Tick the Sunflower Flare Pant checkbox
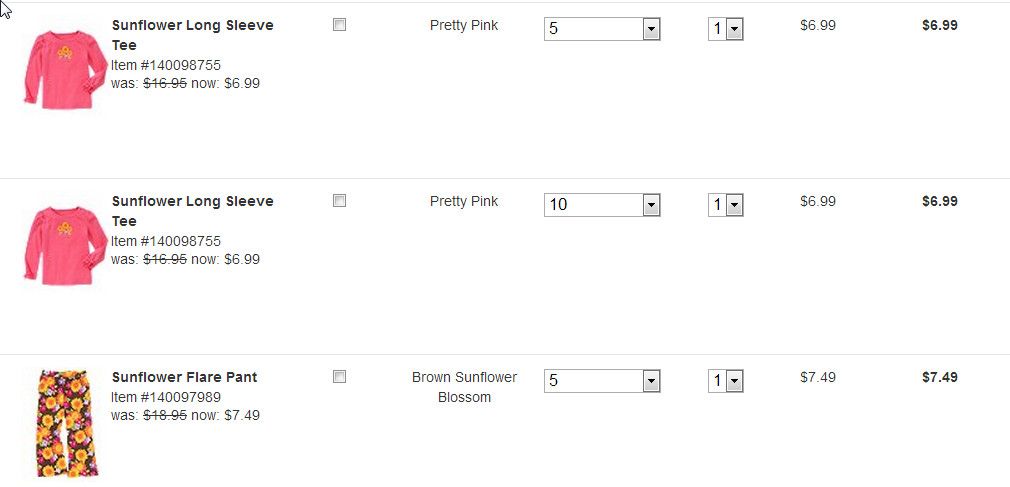 pyautogui.click(x=339, y=377)
